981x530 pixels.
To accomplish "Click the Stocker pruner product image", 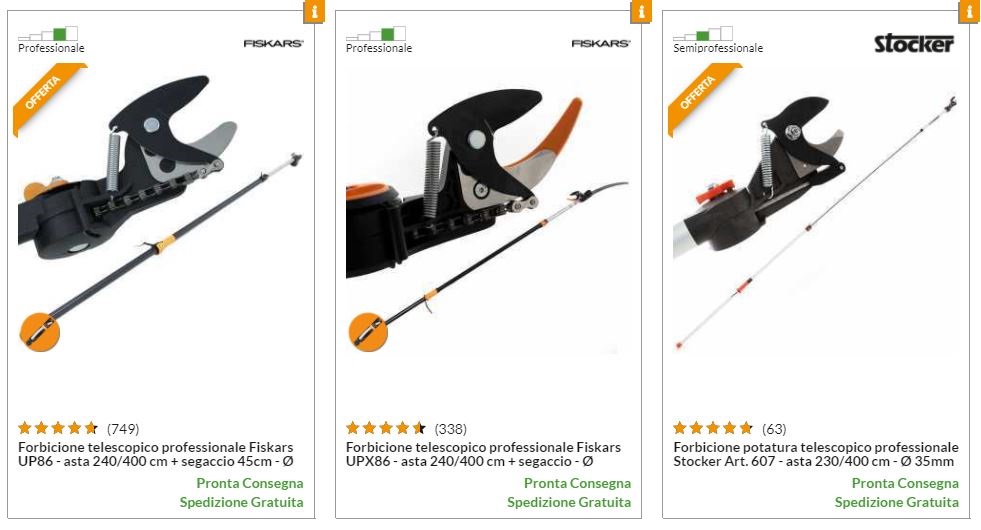I will [816, 219].
